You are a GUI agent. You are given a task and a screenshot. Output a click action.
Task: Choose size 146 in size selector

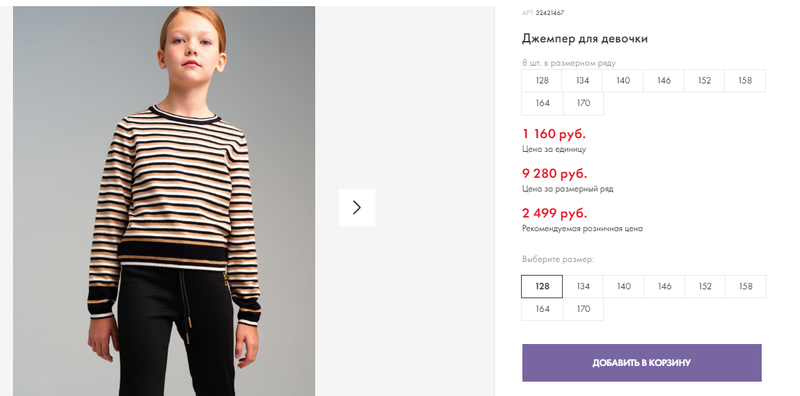click(664, 286)
